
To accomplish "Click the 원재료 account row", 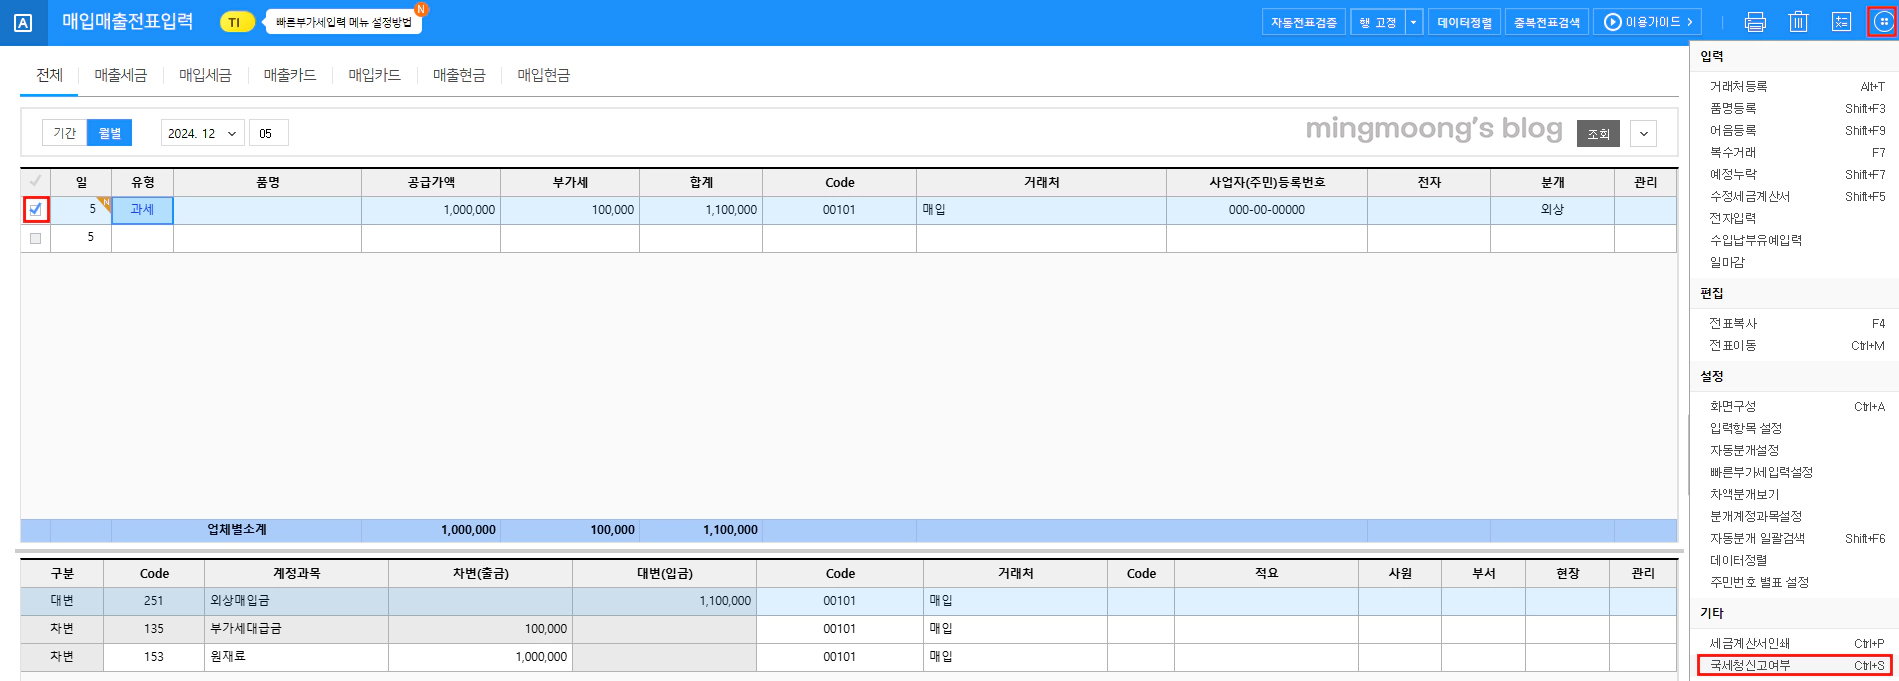I will [848, 657].
